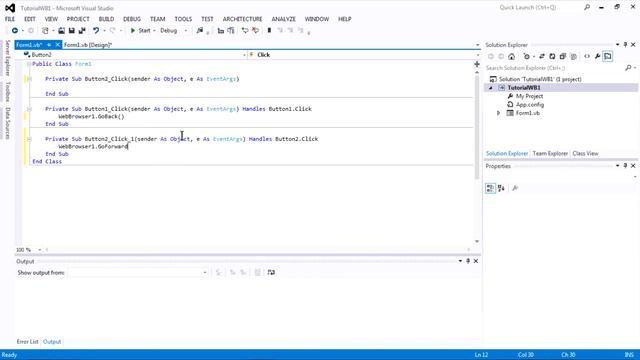Open the FILE menu

[x=10, y=19]
